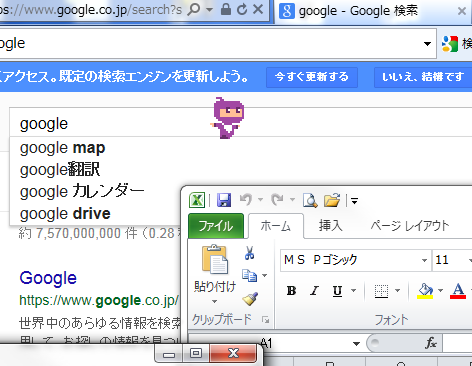This screenshot has width=472, height=366.
Task: Expand the font name dropdown arrow
Action: [424, 260]
